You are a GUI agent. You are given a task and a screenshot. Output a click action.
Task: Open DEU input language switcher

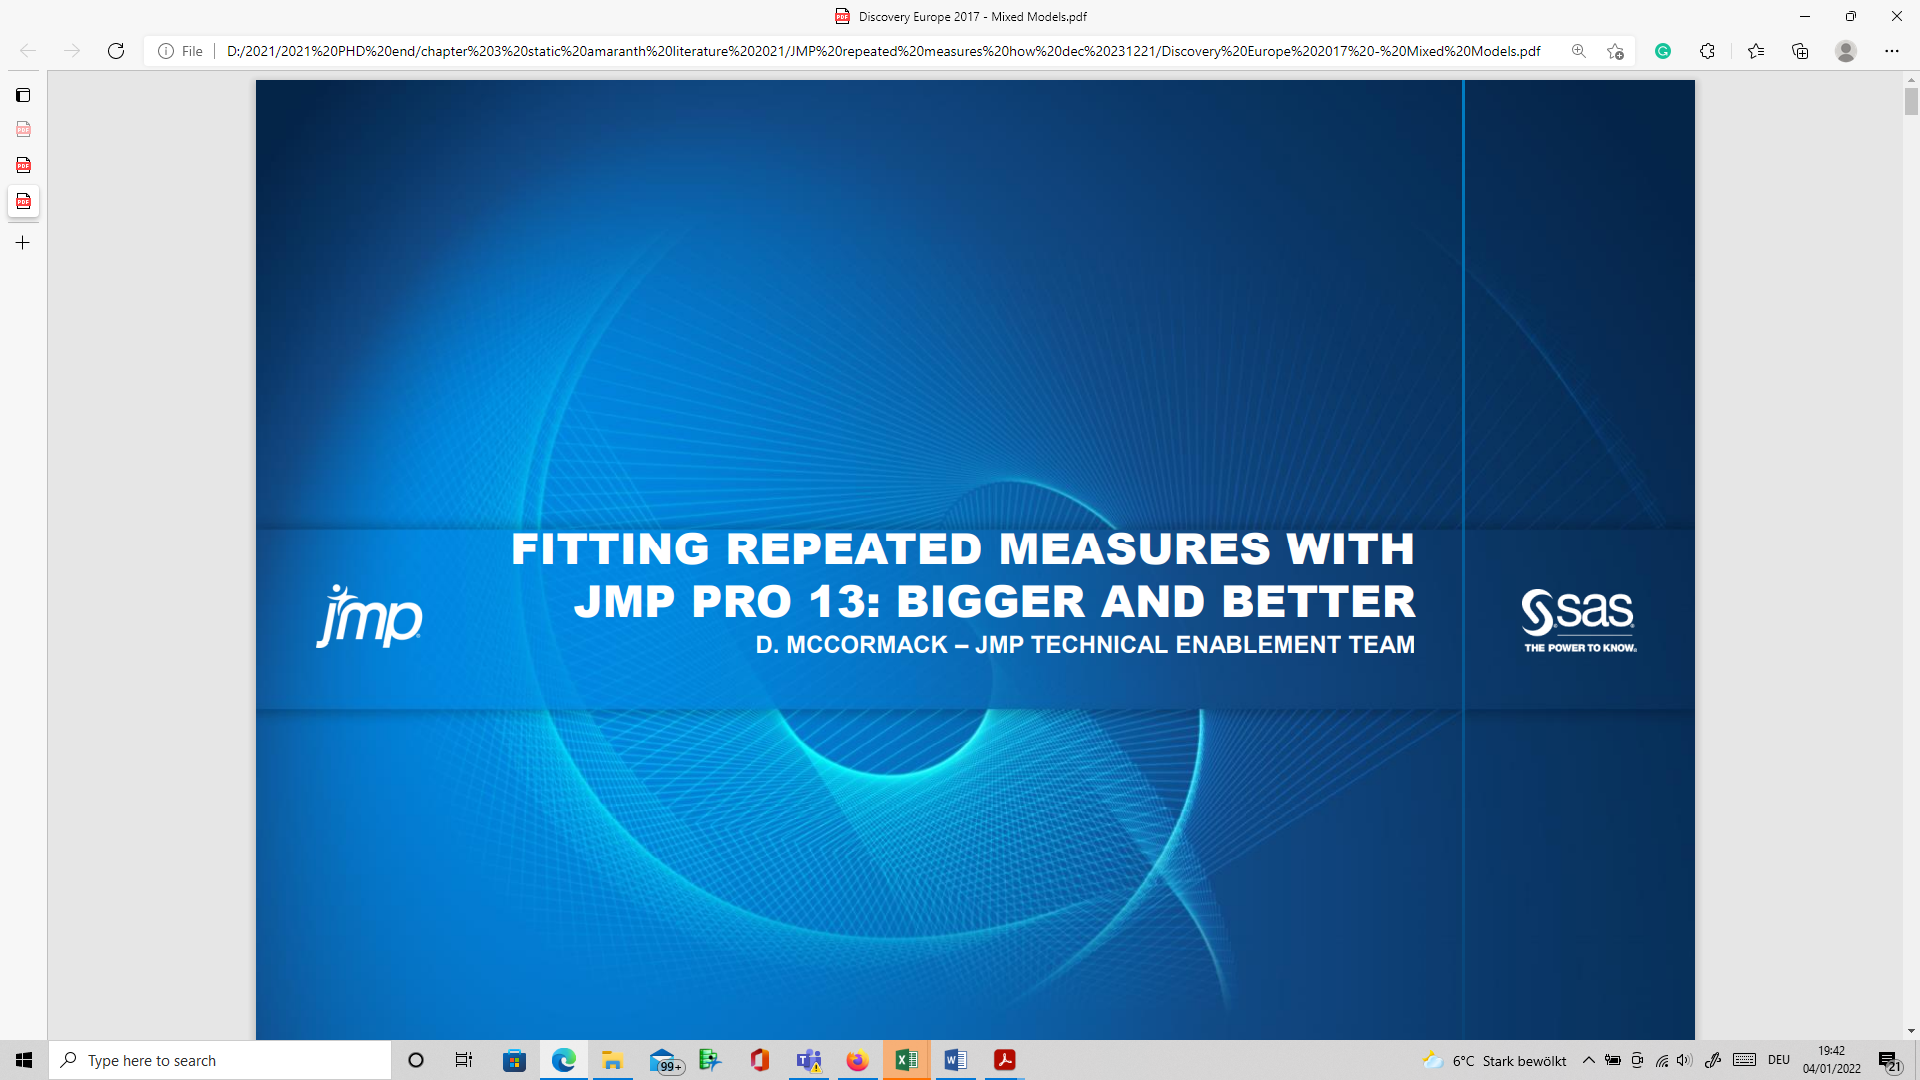pyautogui.click(x=1778, y=1060)
